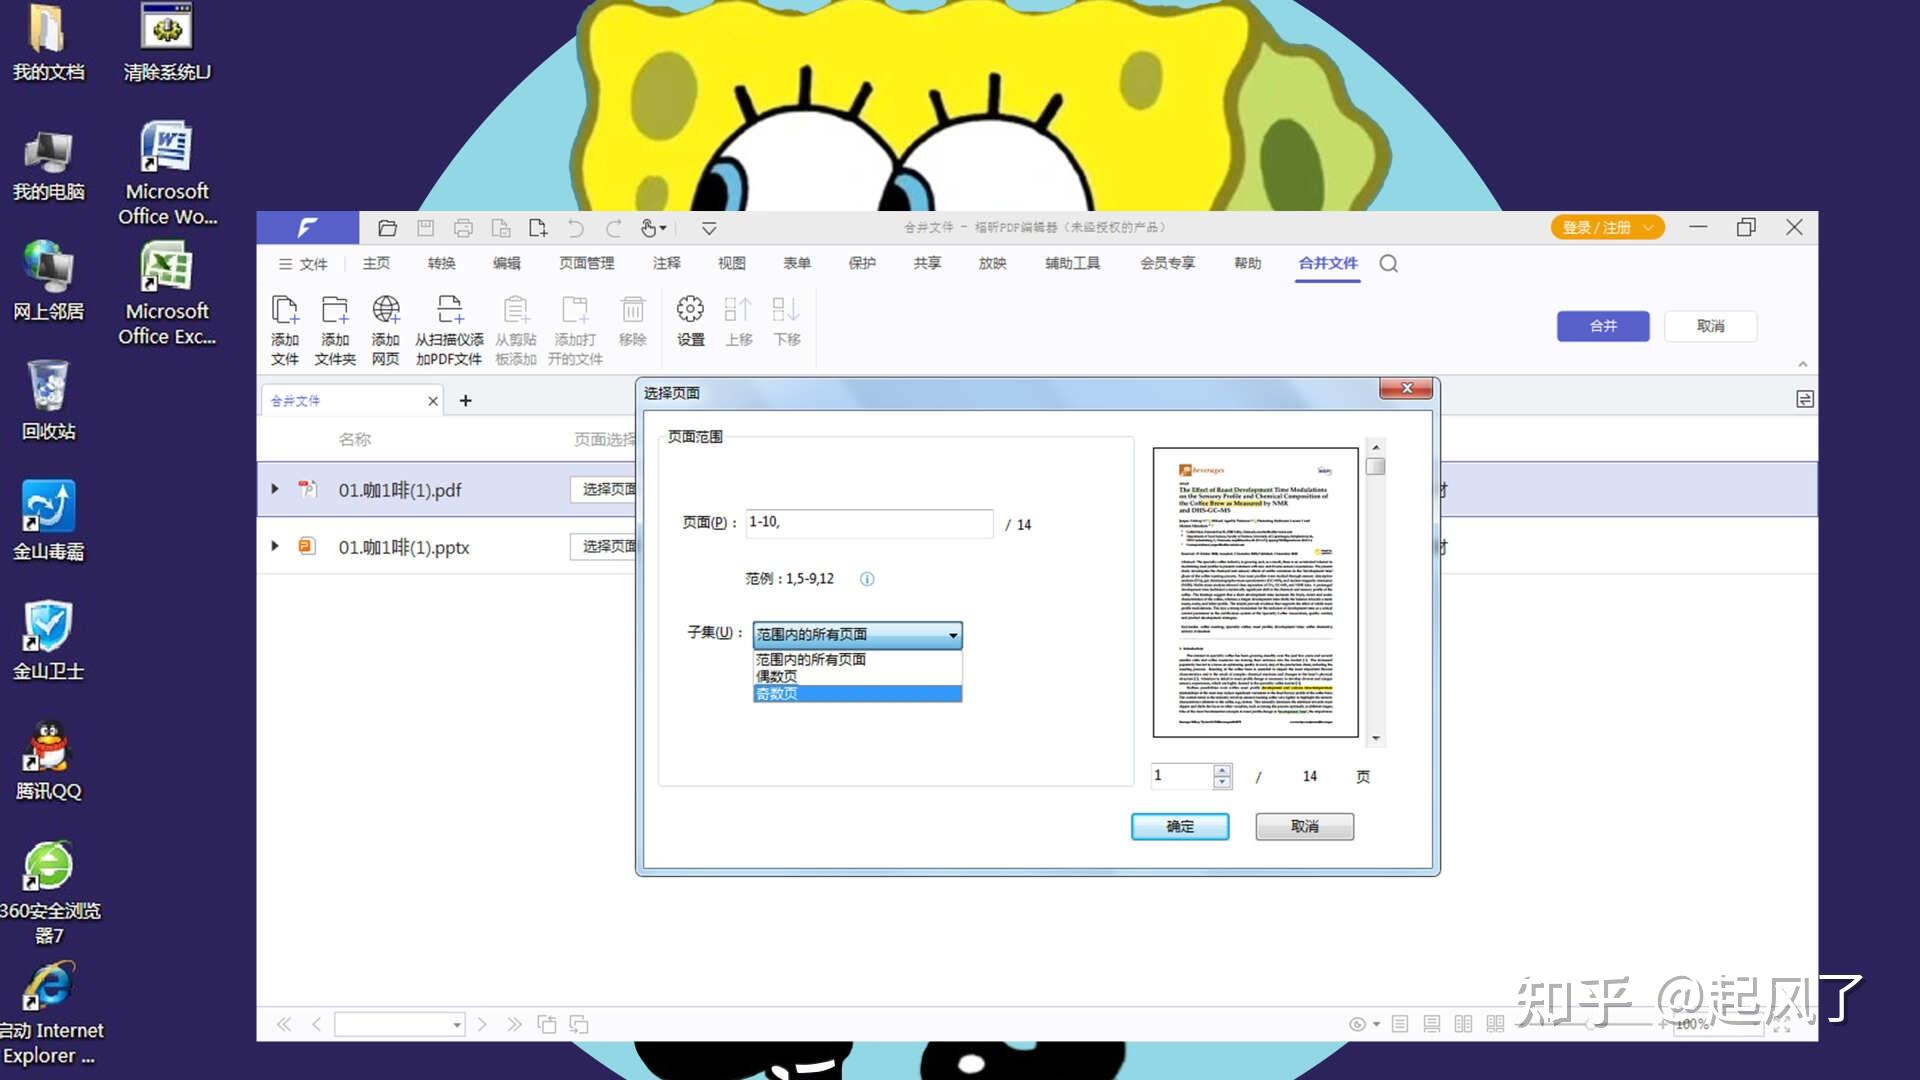Image resolution: width=1920 pixels, height=1080 pixels.
Task: Open the Subset (子集) combo box
Action: (x=857, y=635)
